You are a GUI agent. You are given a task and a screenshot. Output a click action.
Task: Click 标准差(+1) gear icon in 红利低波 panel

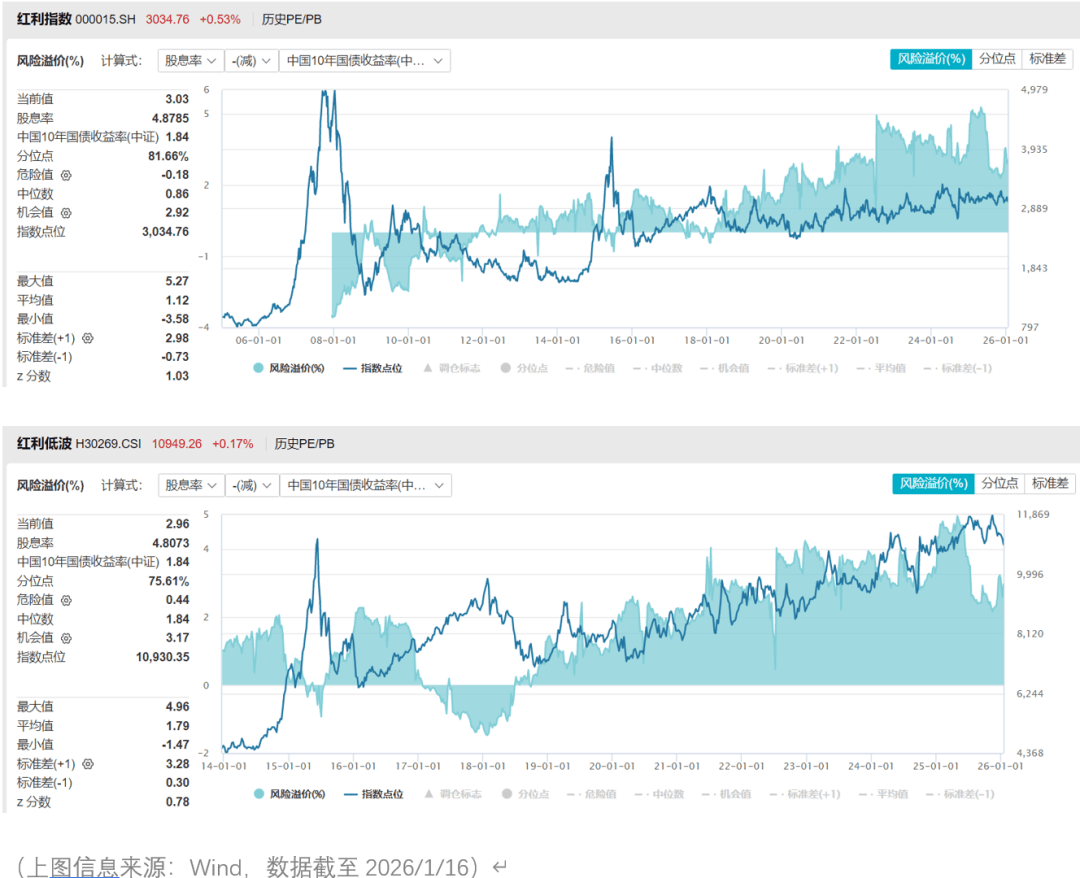tap(88, 764)
